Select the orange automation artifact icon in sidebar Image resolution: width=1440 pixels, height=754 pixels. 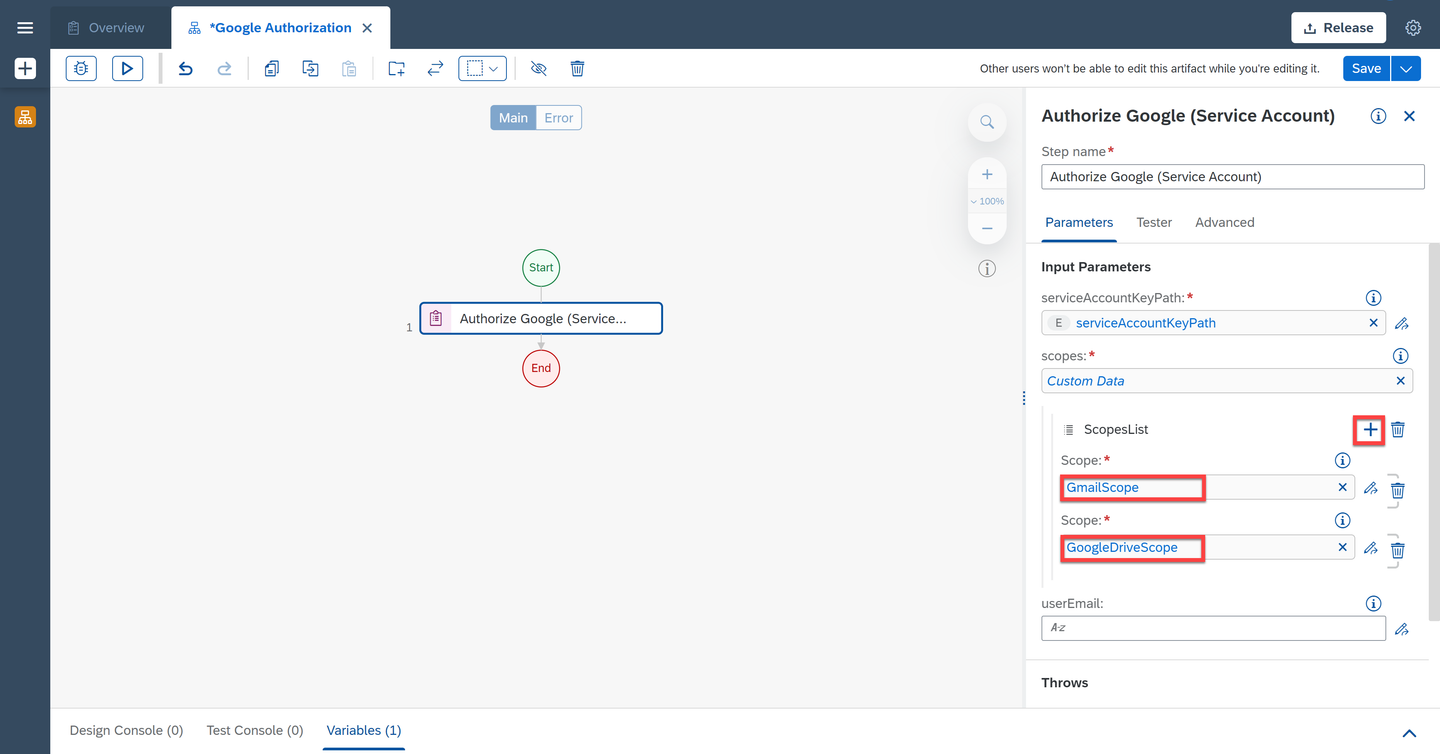pos(25,117)
